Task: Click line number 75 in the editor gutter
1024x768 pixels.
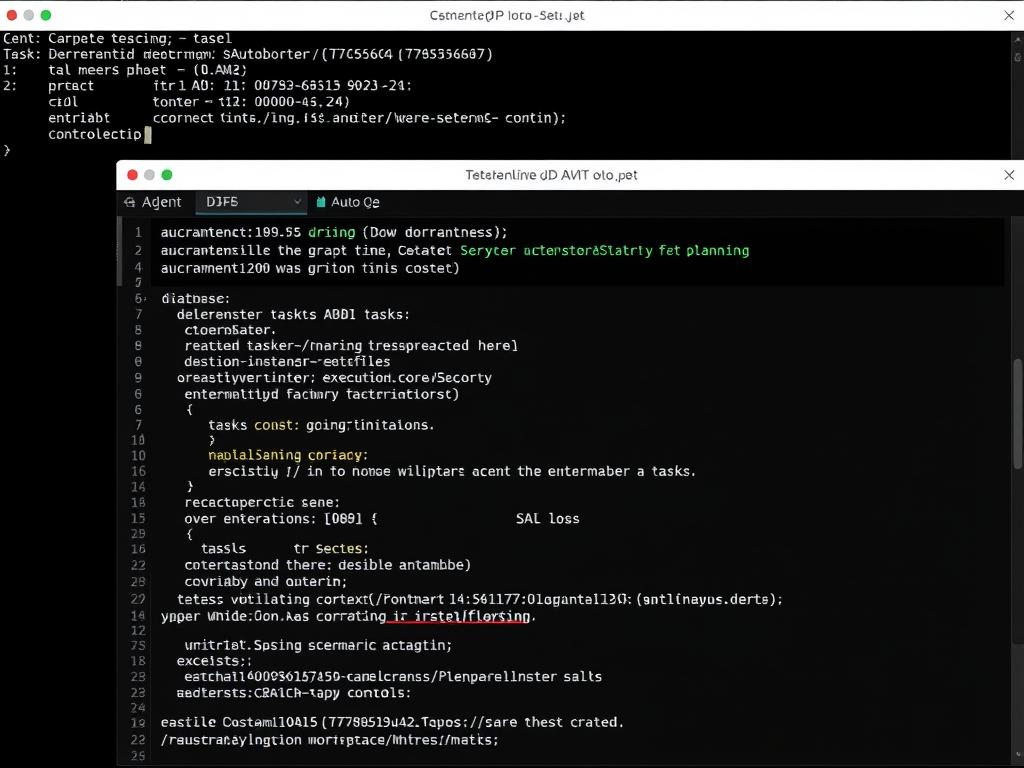Action: click(x=138, y=646)
